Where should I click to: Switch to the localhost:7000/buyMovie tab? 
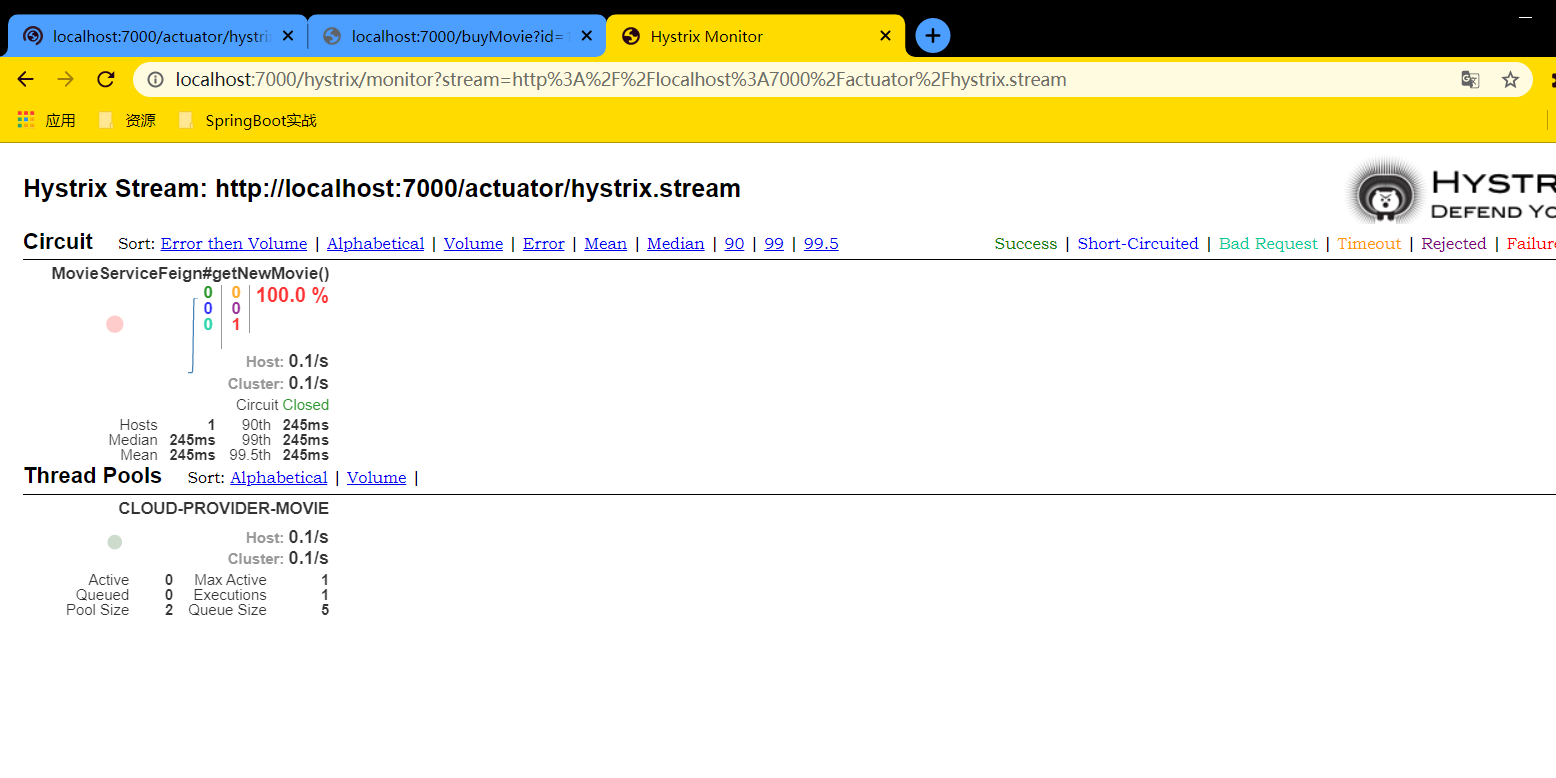pyautogui.click(x=456, y=36)
